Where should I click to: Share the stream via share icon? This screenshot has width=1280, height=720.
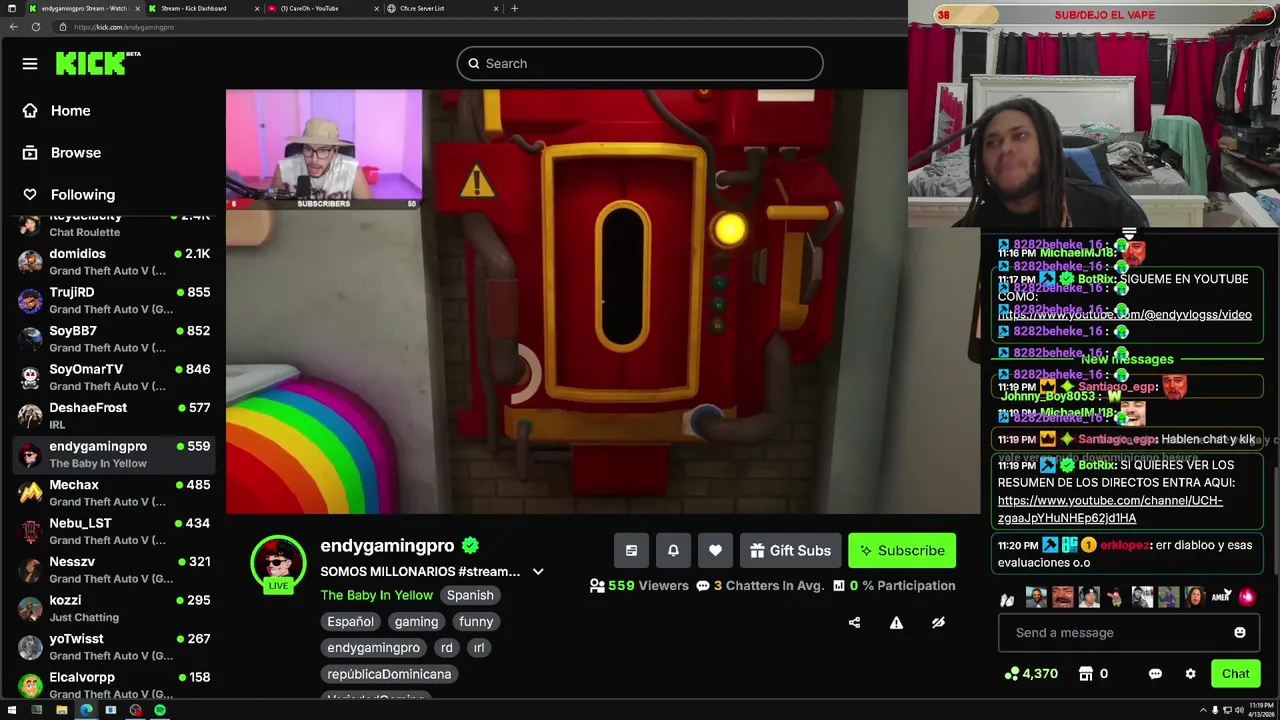pyautogui.click(x=854, y=623)
